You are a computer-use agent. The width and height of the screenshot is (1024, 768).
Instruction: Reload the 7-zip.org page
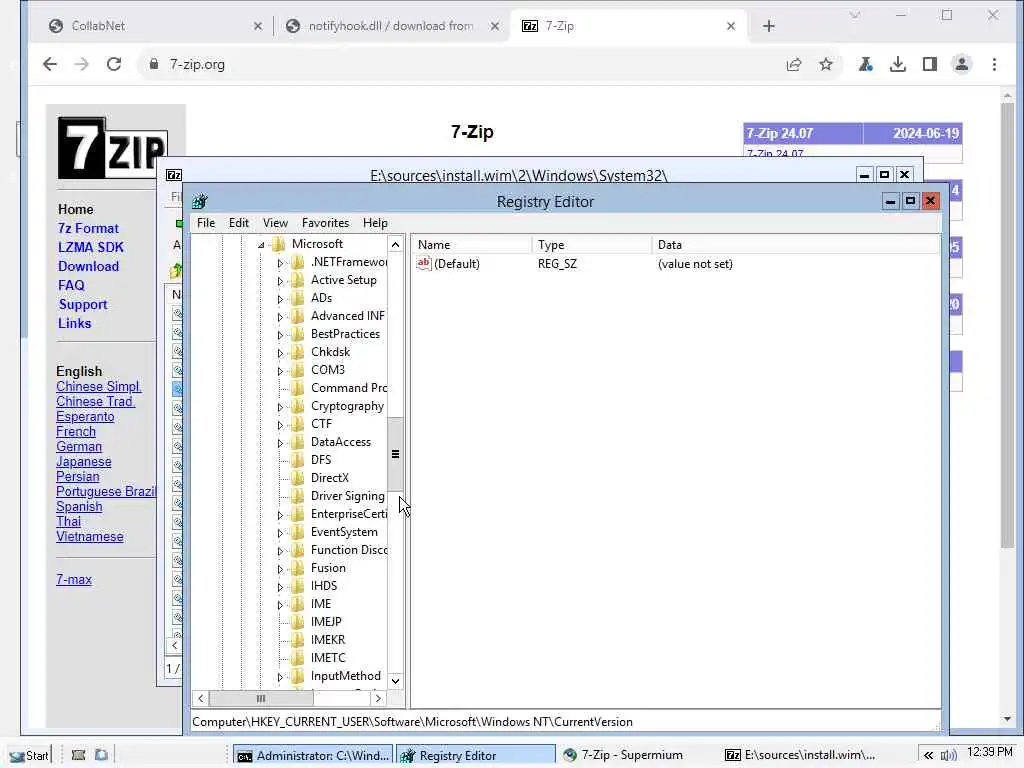[x=114, y=64]
